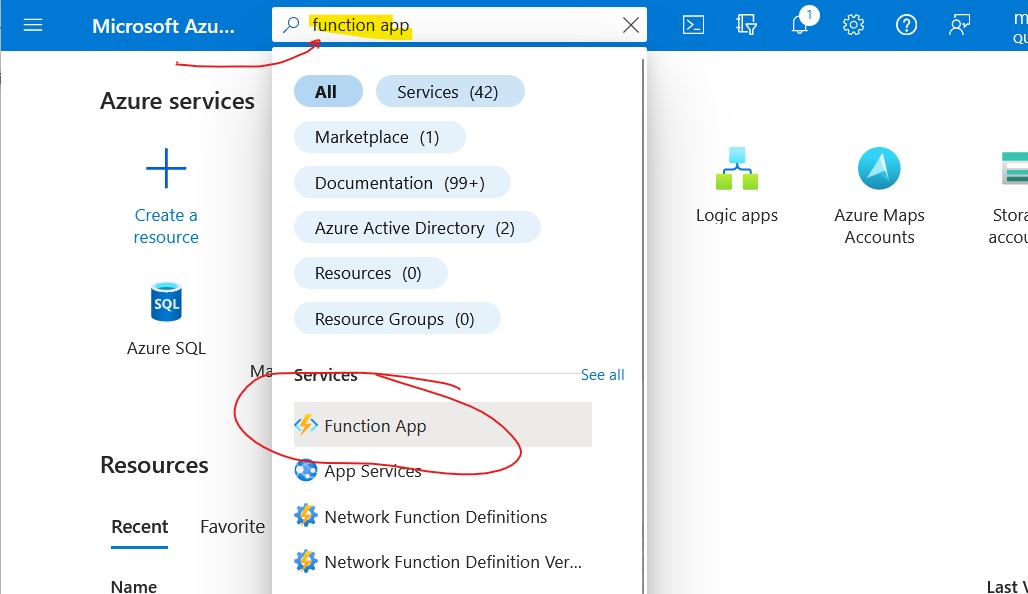The width and height of the screenshot is (1028, 594).
Task: Filter results by Services (42)
Action: [450, 92]
